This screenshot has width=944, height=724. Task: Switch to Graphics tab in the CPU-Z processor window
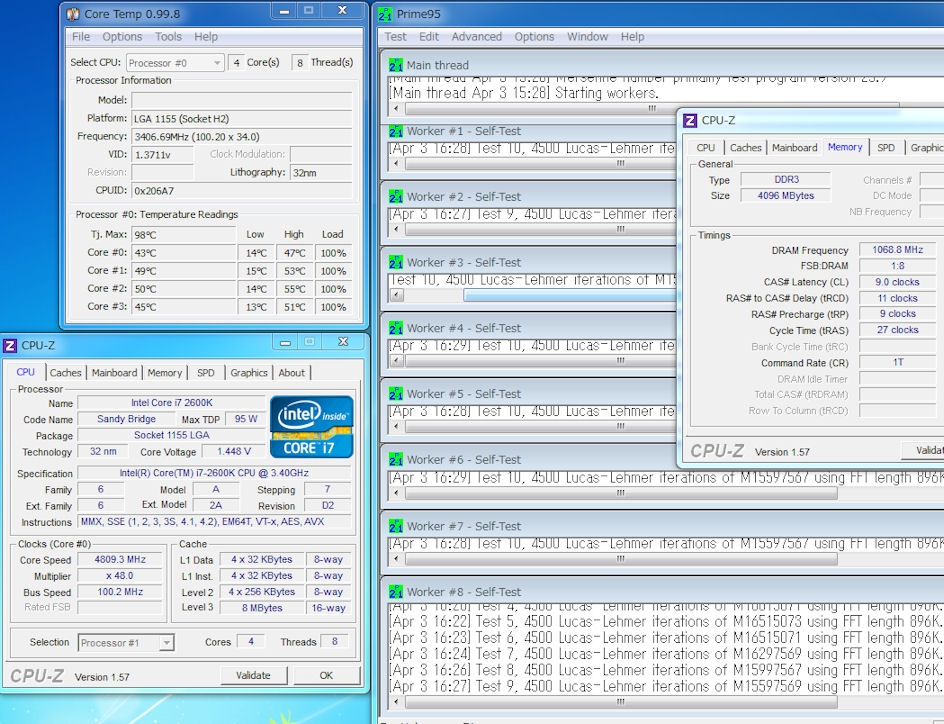coord(249,373)
